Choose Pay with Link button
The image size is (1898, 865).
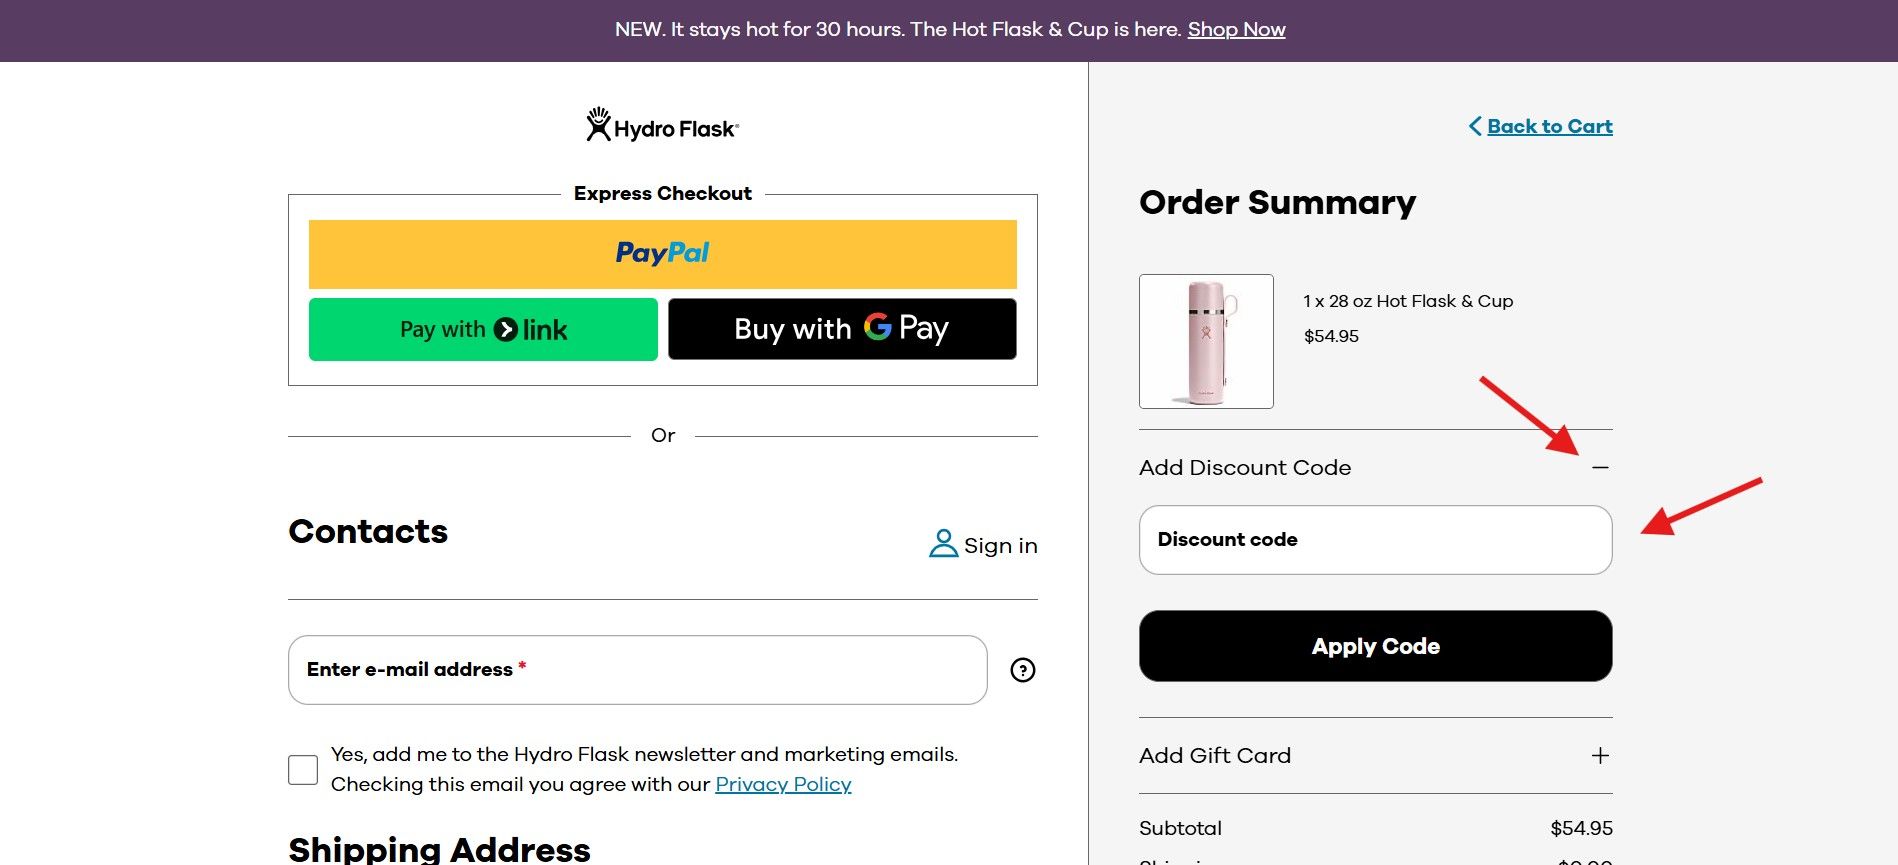coord(483,329)
